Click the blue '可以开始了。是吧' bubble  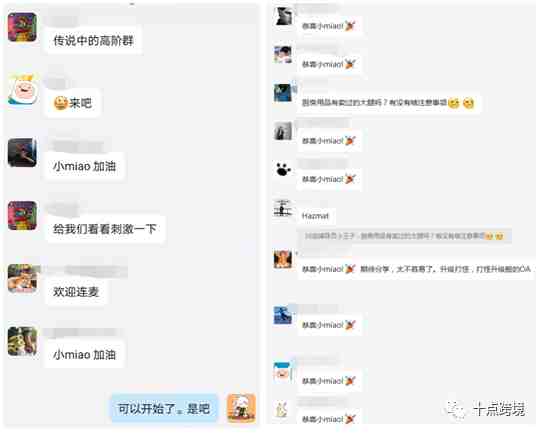click(x=164, y=409)
